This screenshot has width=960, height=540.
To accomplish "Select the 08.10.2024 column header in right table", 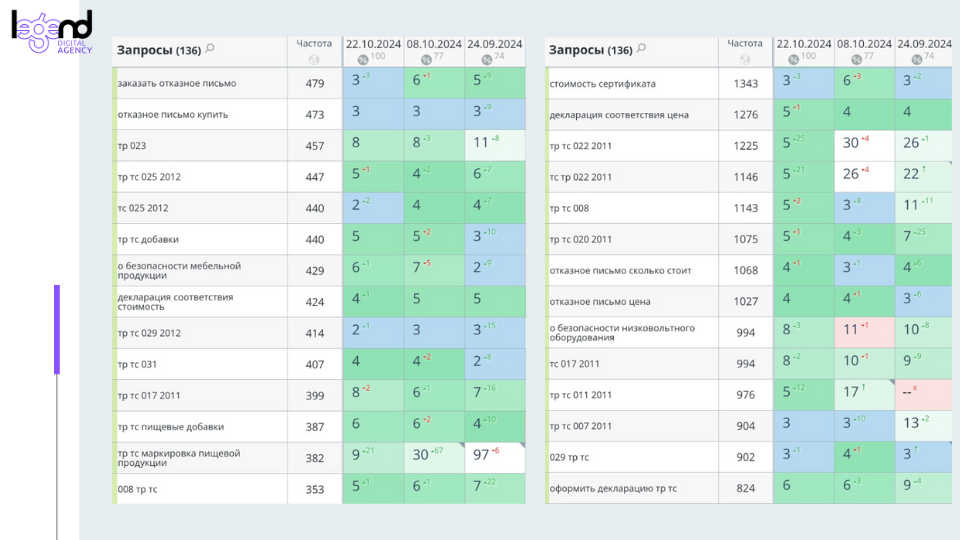I will pos(864,44).
